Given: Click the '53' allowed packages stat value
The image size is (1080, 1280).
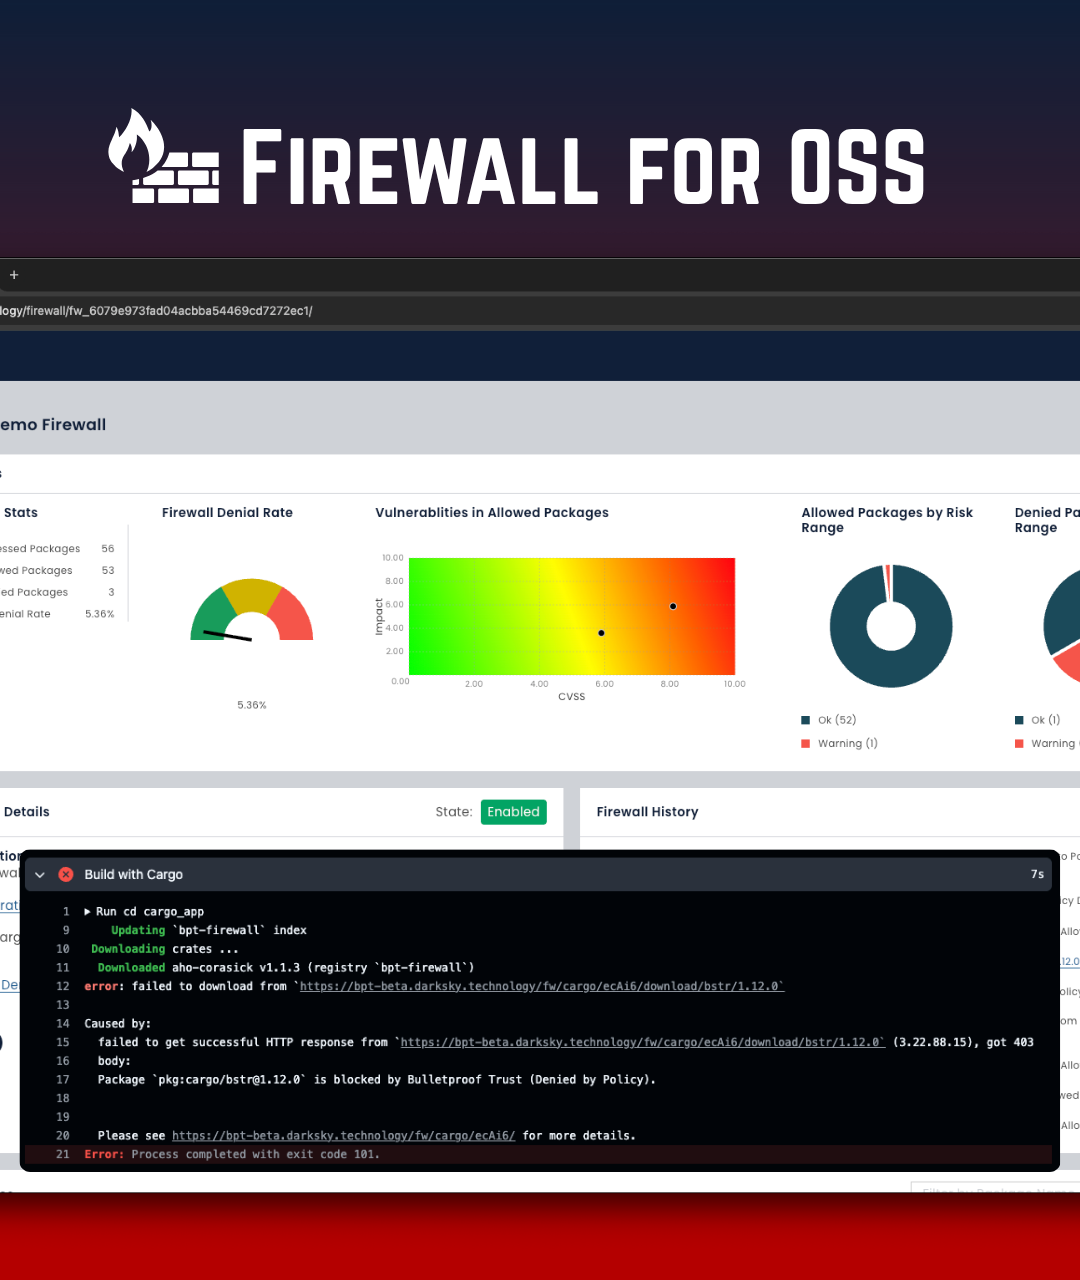Looking at the screenshot, I should click(x=108, y=571).
